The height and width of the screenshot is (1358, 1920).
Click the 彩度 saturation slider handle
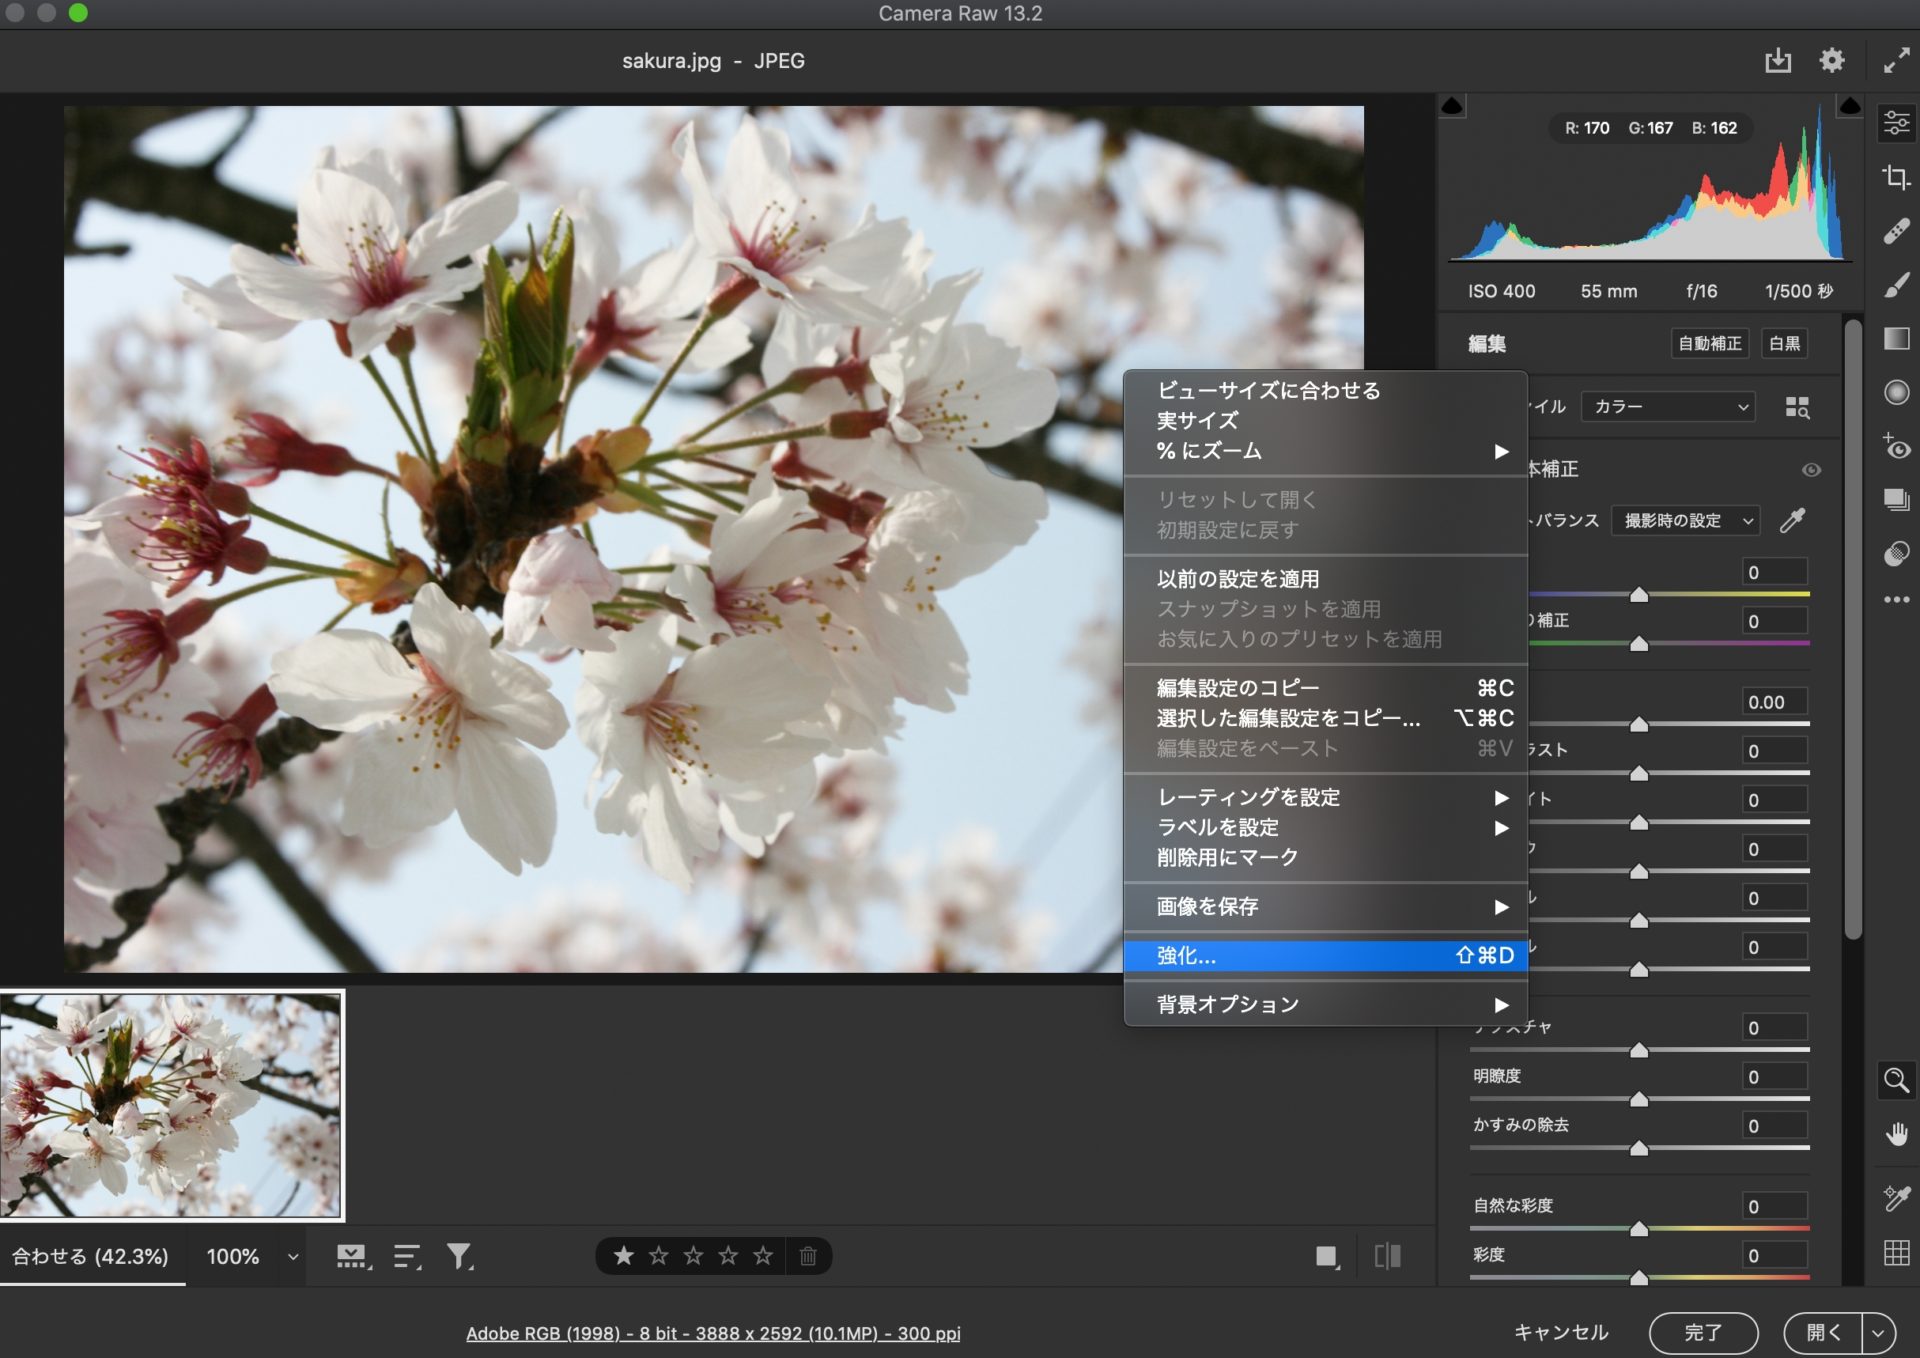(1639, 1277)
